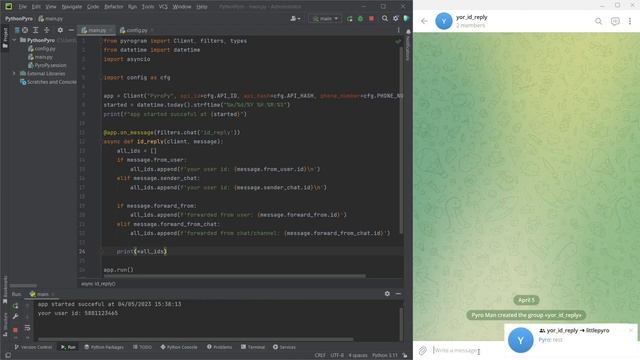Open Services tool window
The image size is (640, 360).
[x=284, y=347]
